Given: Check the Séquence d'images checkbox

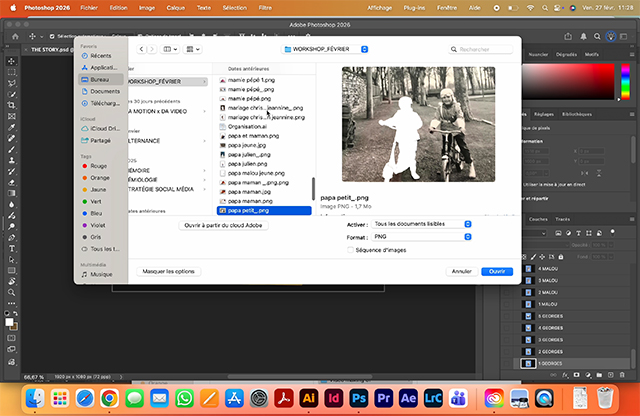Looking at the screenshot, I should [x=350, y=250].
